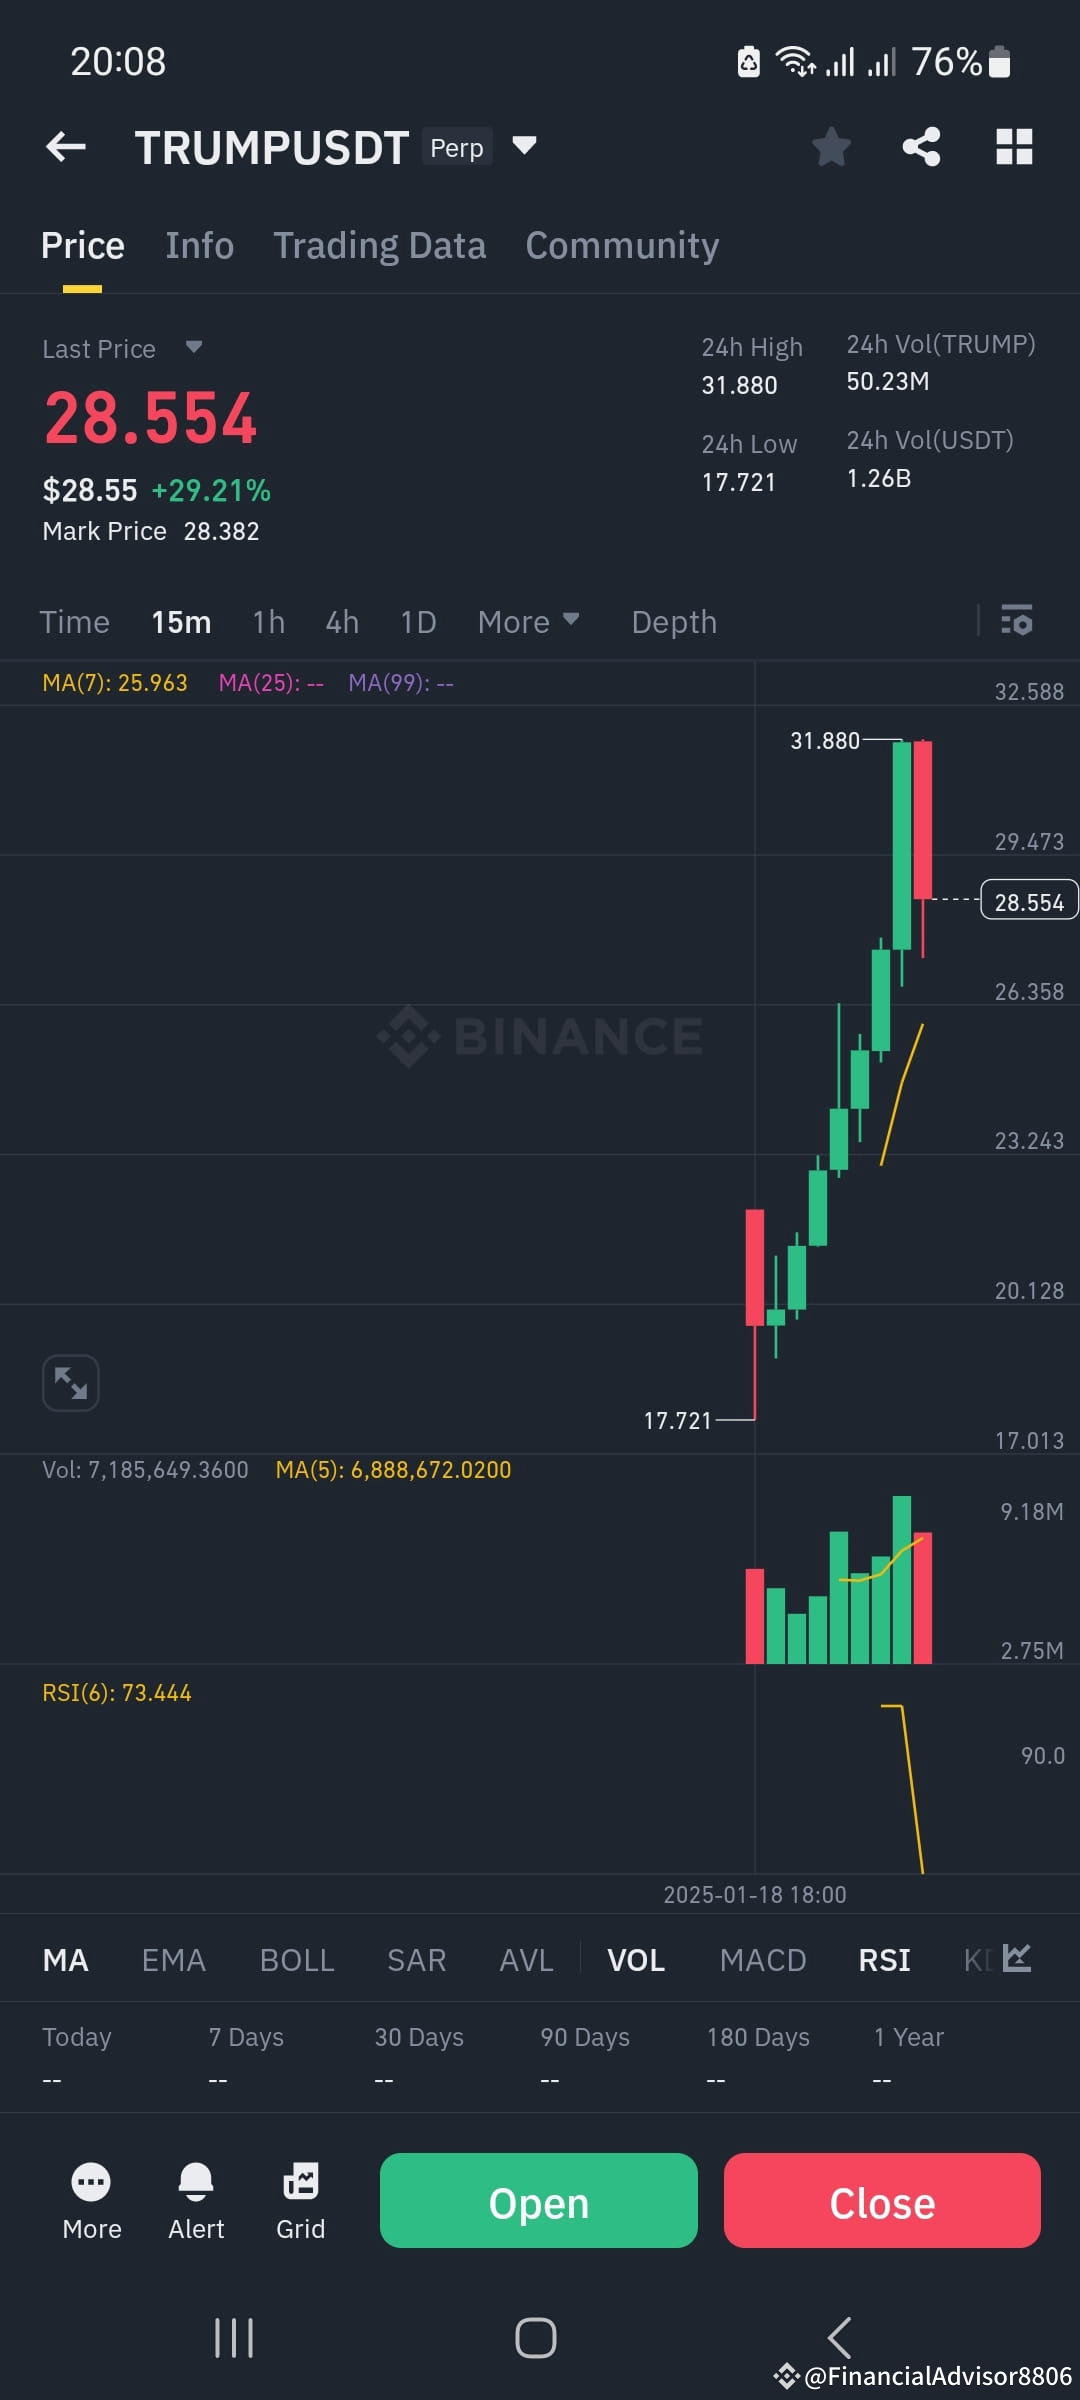
Task: Enable the MACD indicator
Action: pyautogui.click(x=763, y=1960)
